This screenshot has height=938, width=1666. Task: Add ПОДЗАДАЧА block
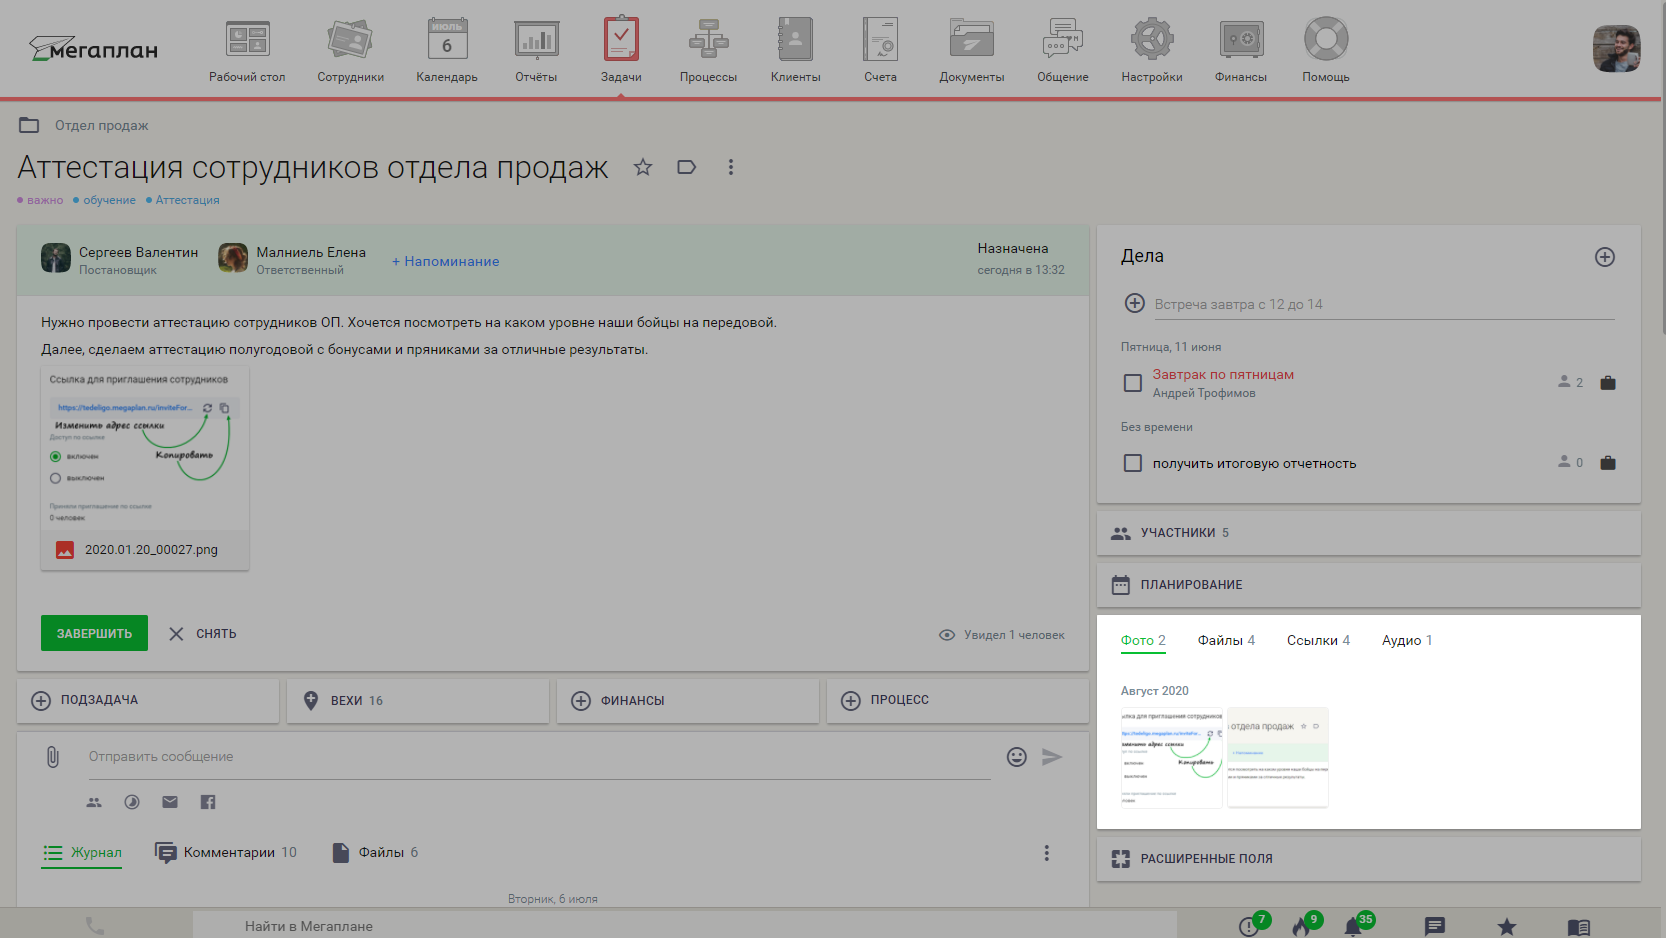coord(148,701)
